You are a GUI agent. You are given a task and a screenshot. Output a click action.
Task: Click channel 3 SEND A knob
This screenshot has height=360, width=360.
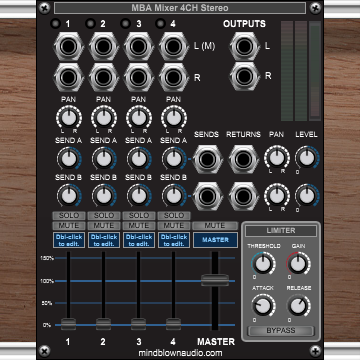(x=139, y=159)
